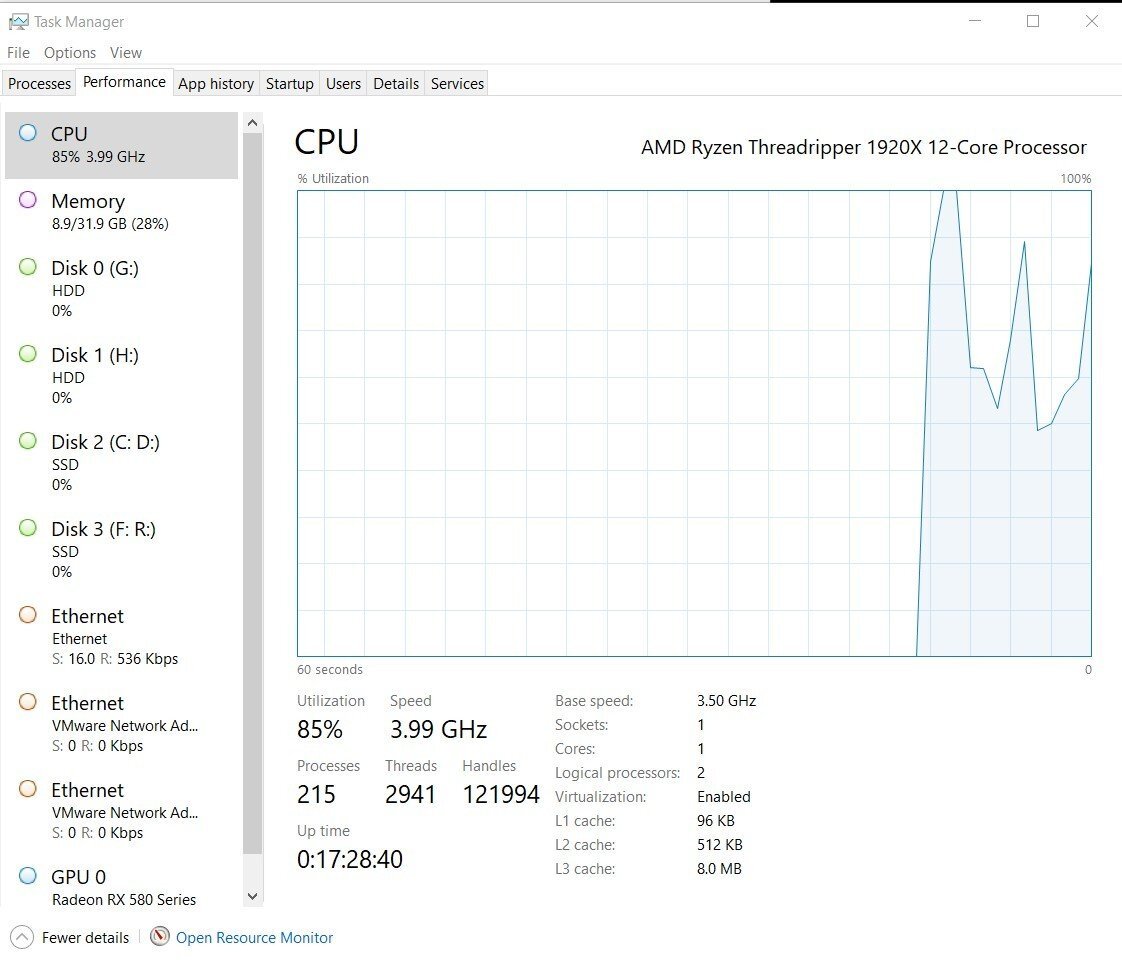Click the base speed 3.50 GHz value
The width and height of the screenshot is (1122, 966).
(726, 701)
